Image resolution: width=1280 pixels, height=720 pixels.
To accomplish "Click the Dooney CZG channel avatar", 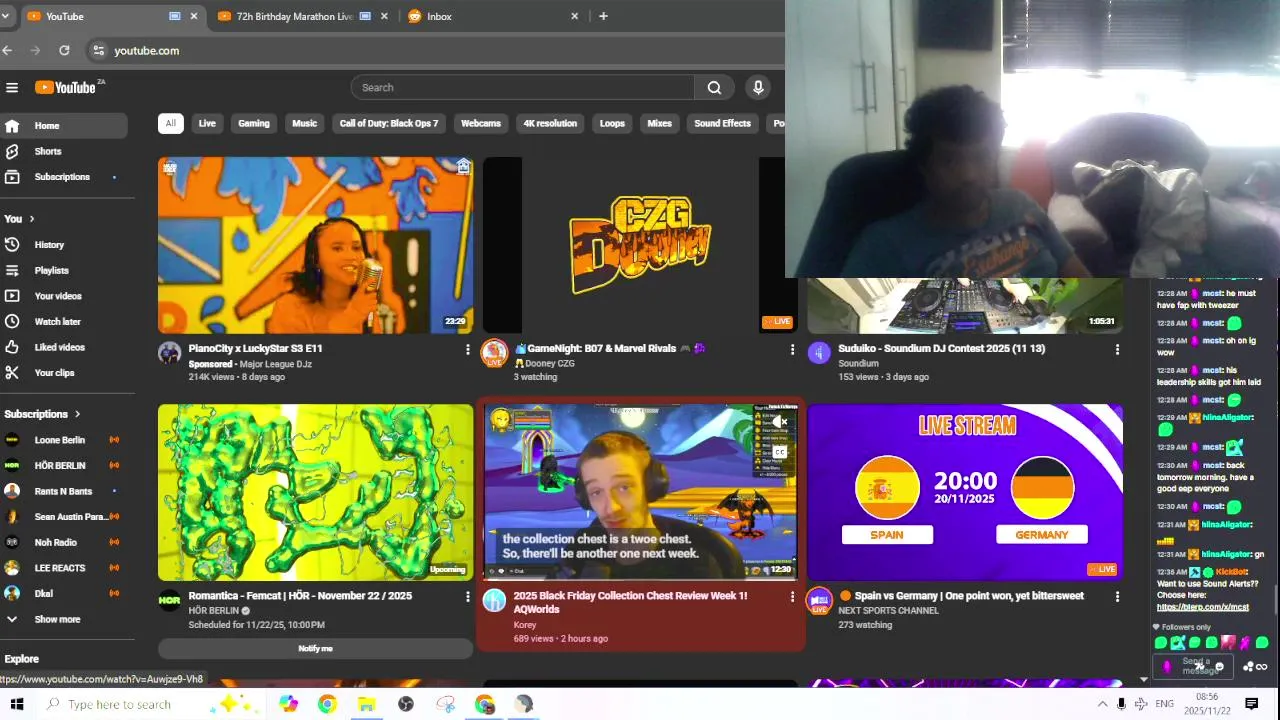I will pyautogui.click(x=494, y=353).
